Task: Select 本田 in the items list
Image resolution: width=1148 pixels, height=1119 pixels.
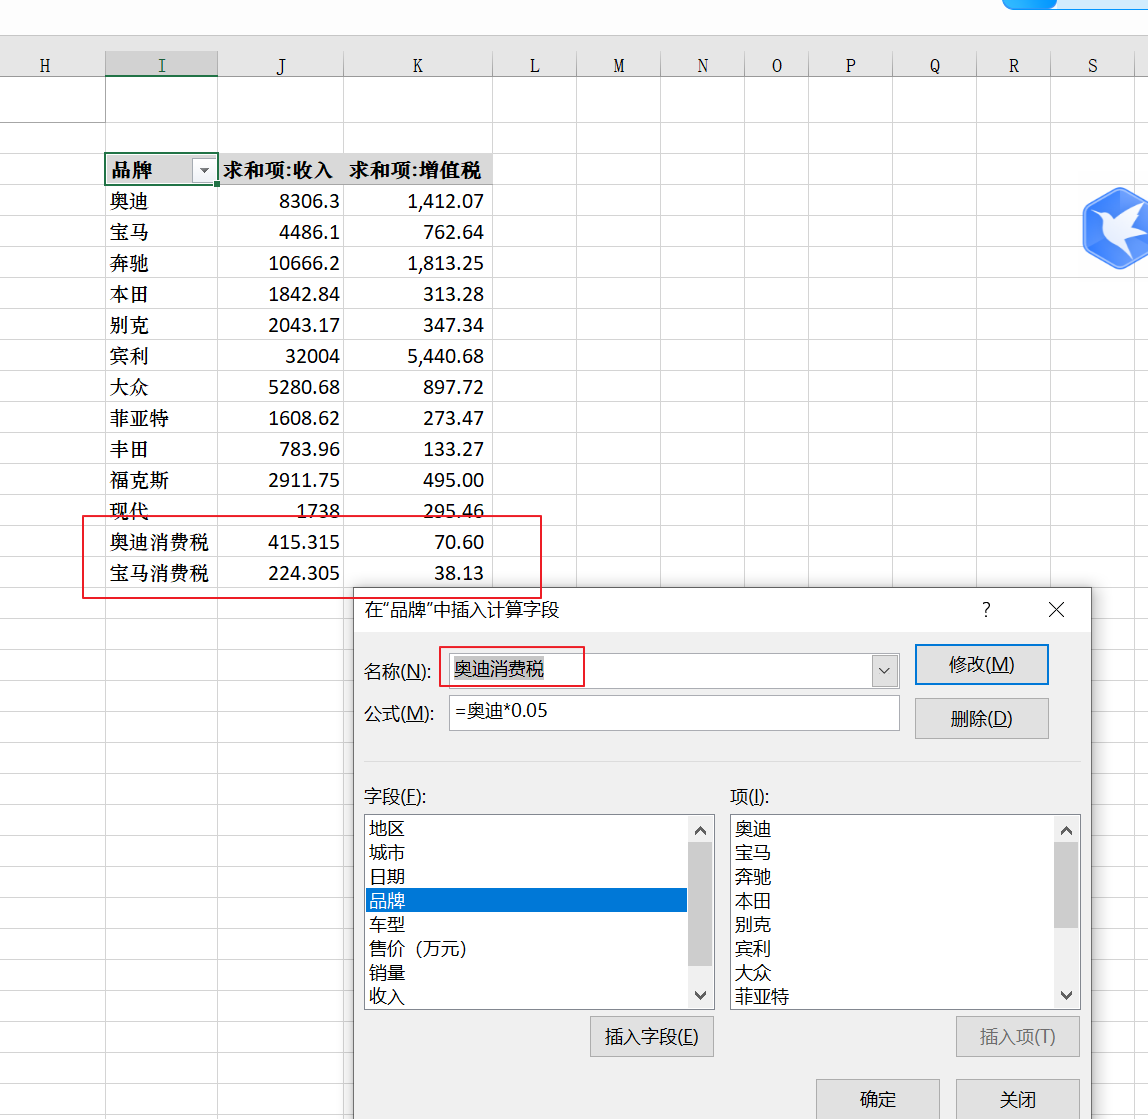Action: [892, 900]
